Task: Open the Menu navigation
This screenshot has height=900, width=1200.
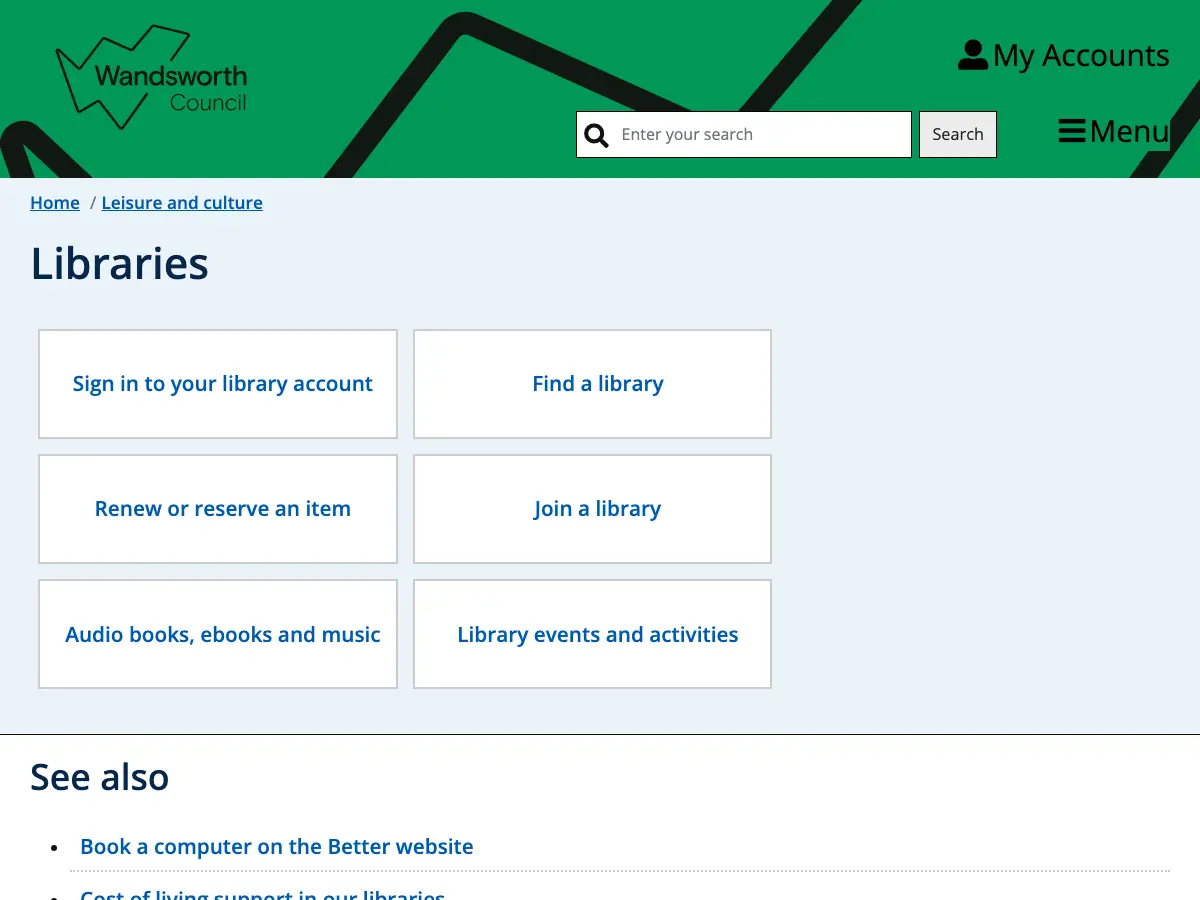Action: tap(1114, 131)
